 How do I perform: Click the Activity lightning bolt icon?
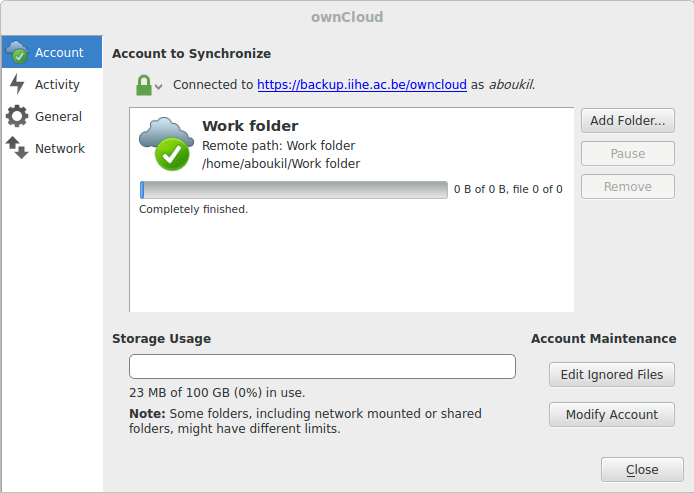(x=17, y=84)
